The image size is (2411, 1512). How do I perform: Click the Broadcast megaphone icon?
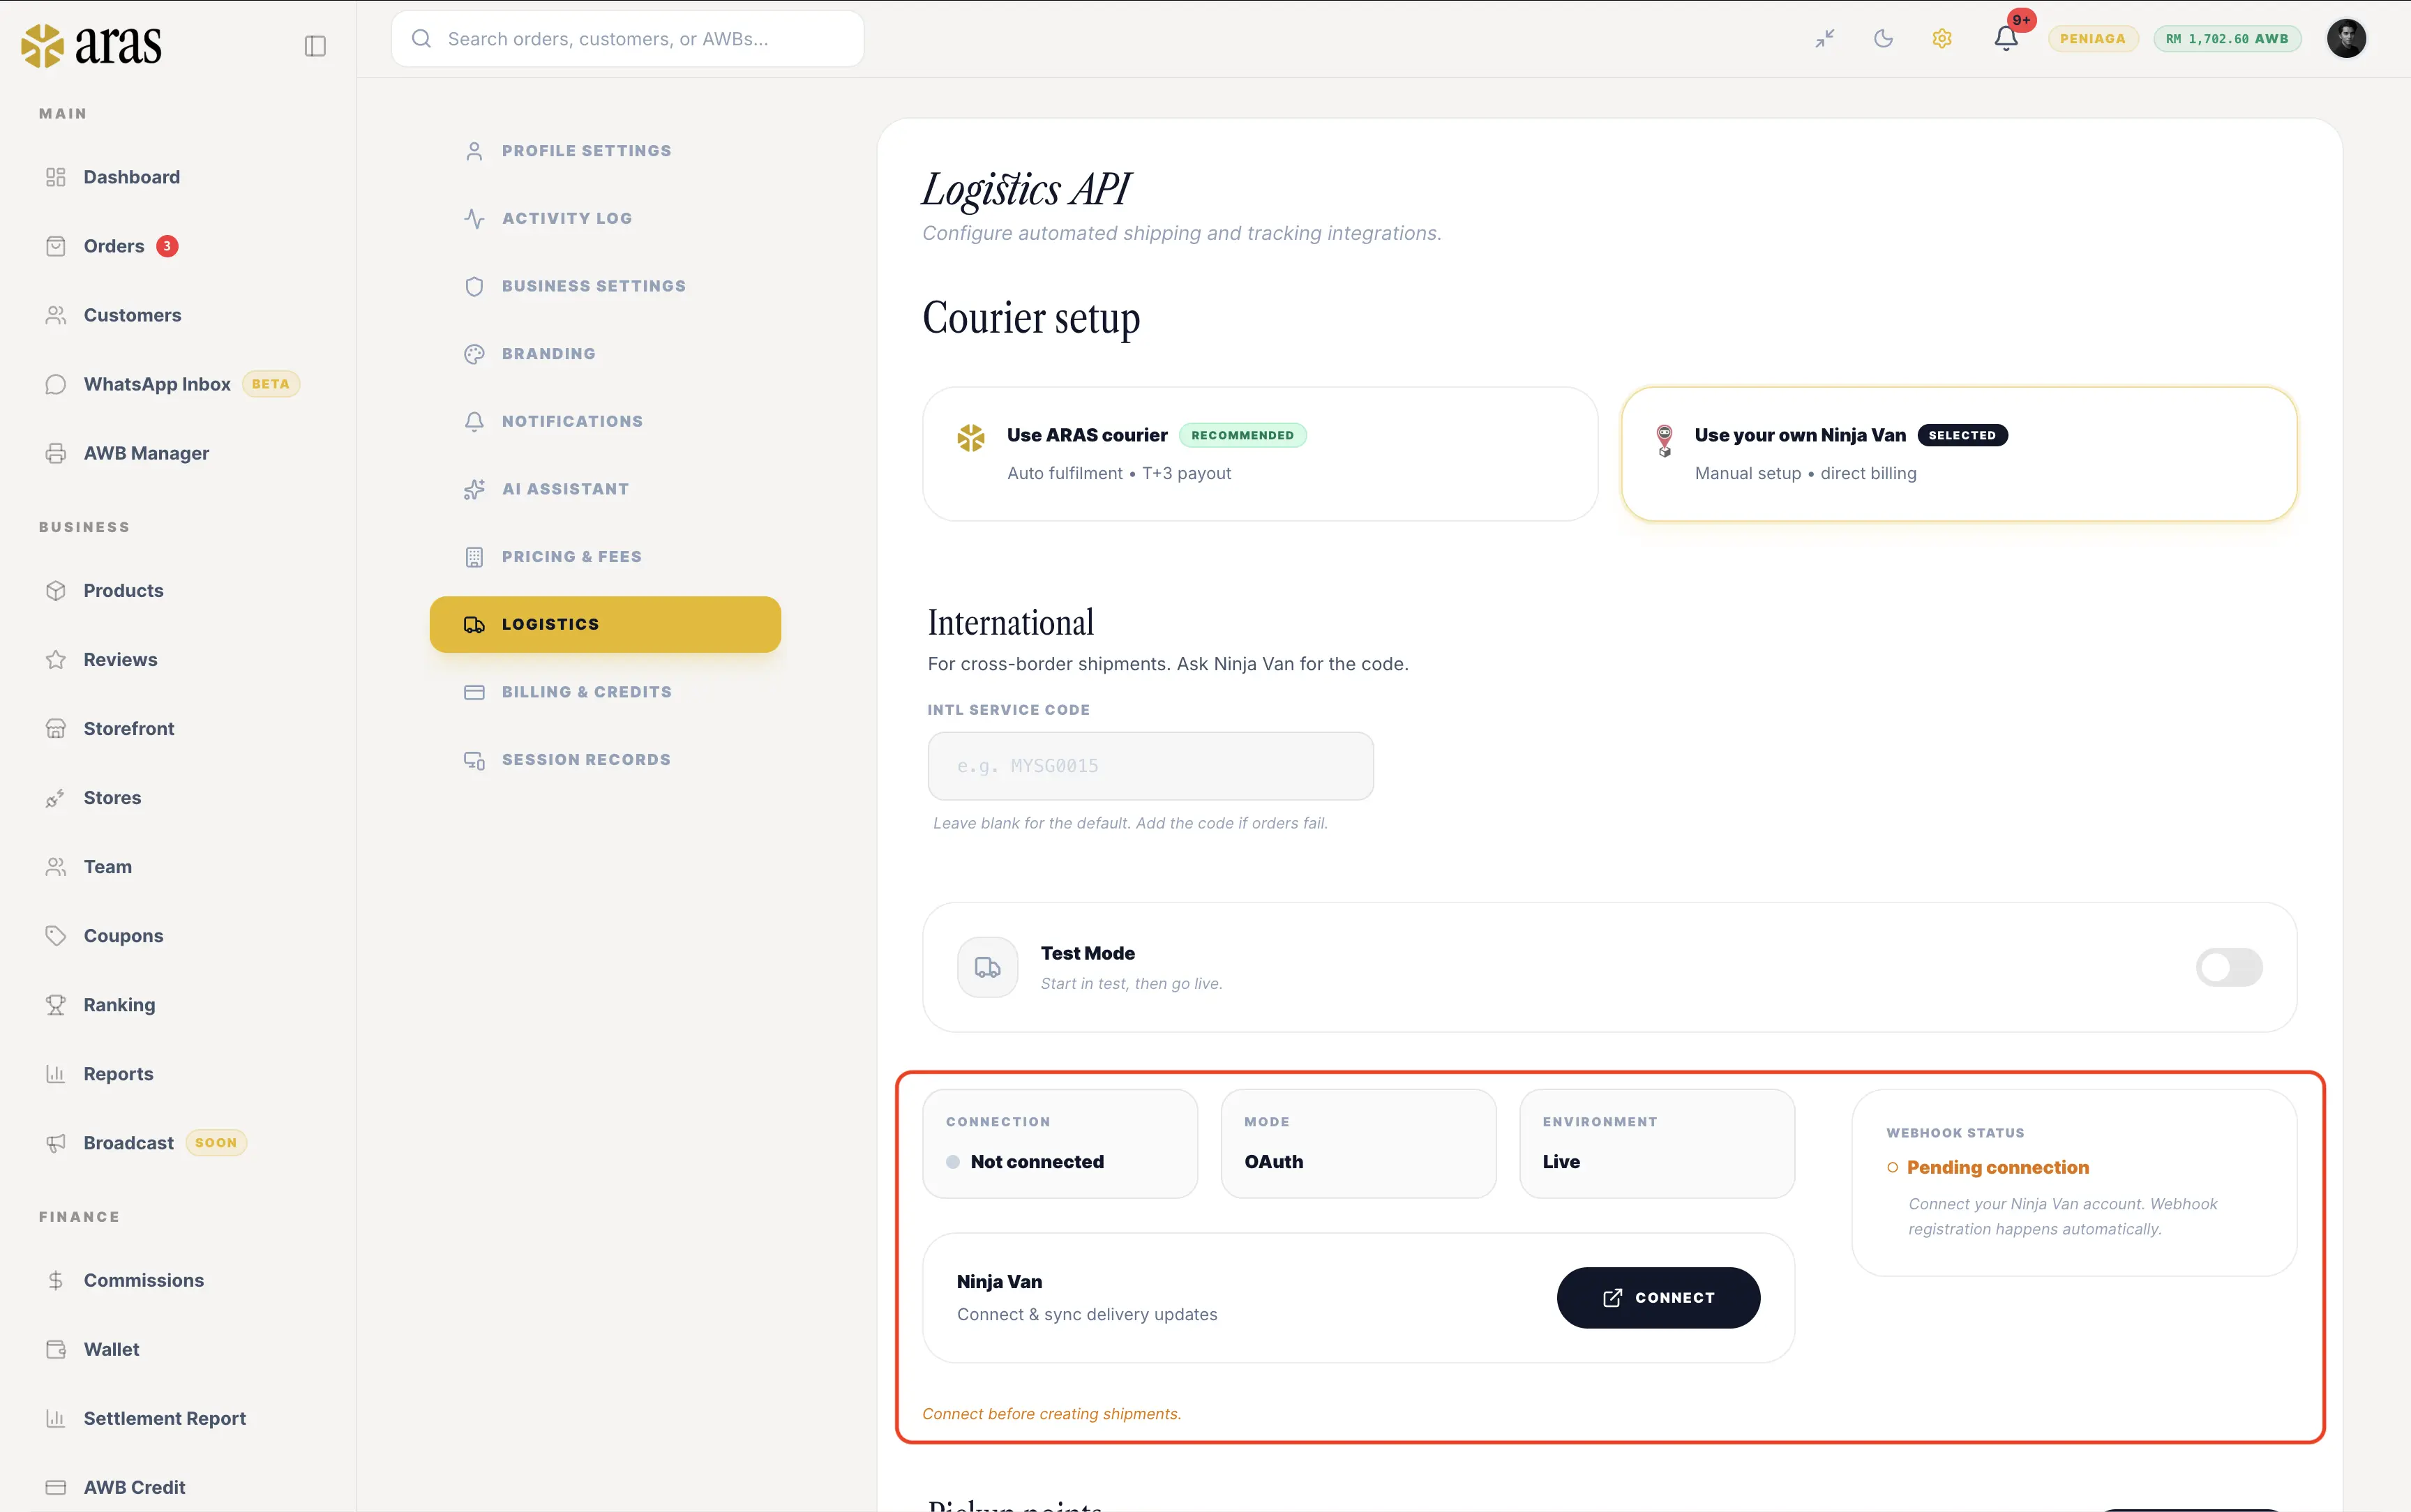[56, 1143]
